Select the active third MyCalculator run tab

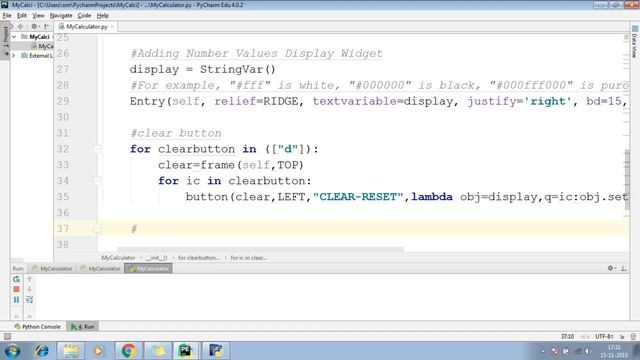149,269
